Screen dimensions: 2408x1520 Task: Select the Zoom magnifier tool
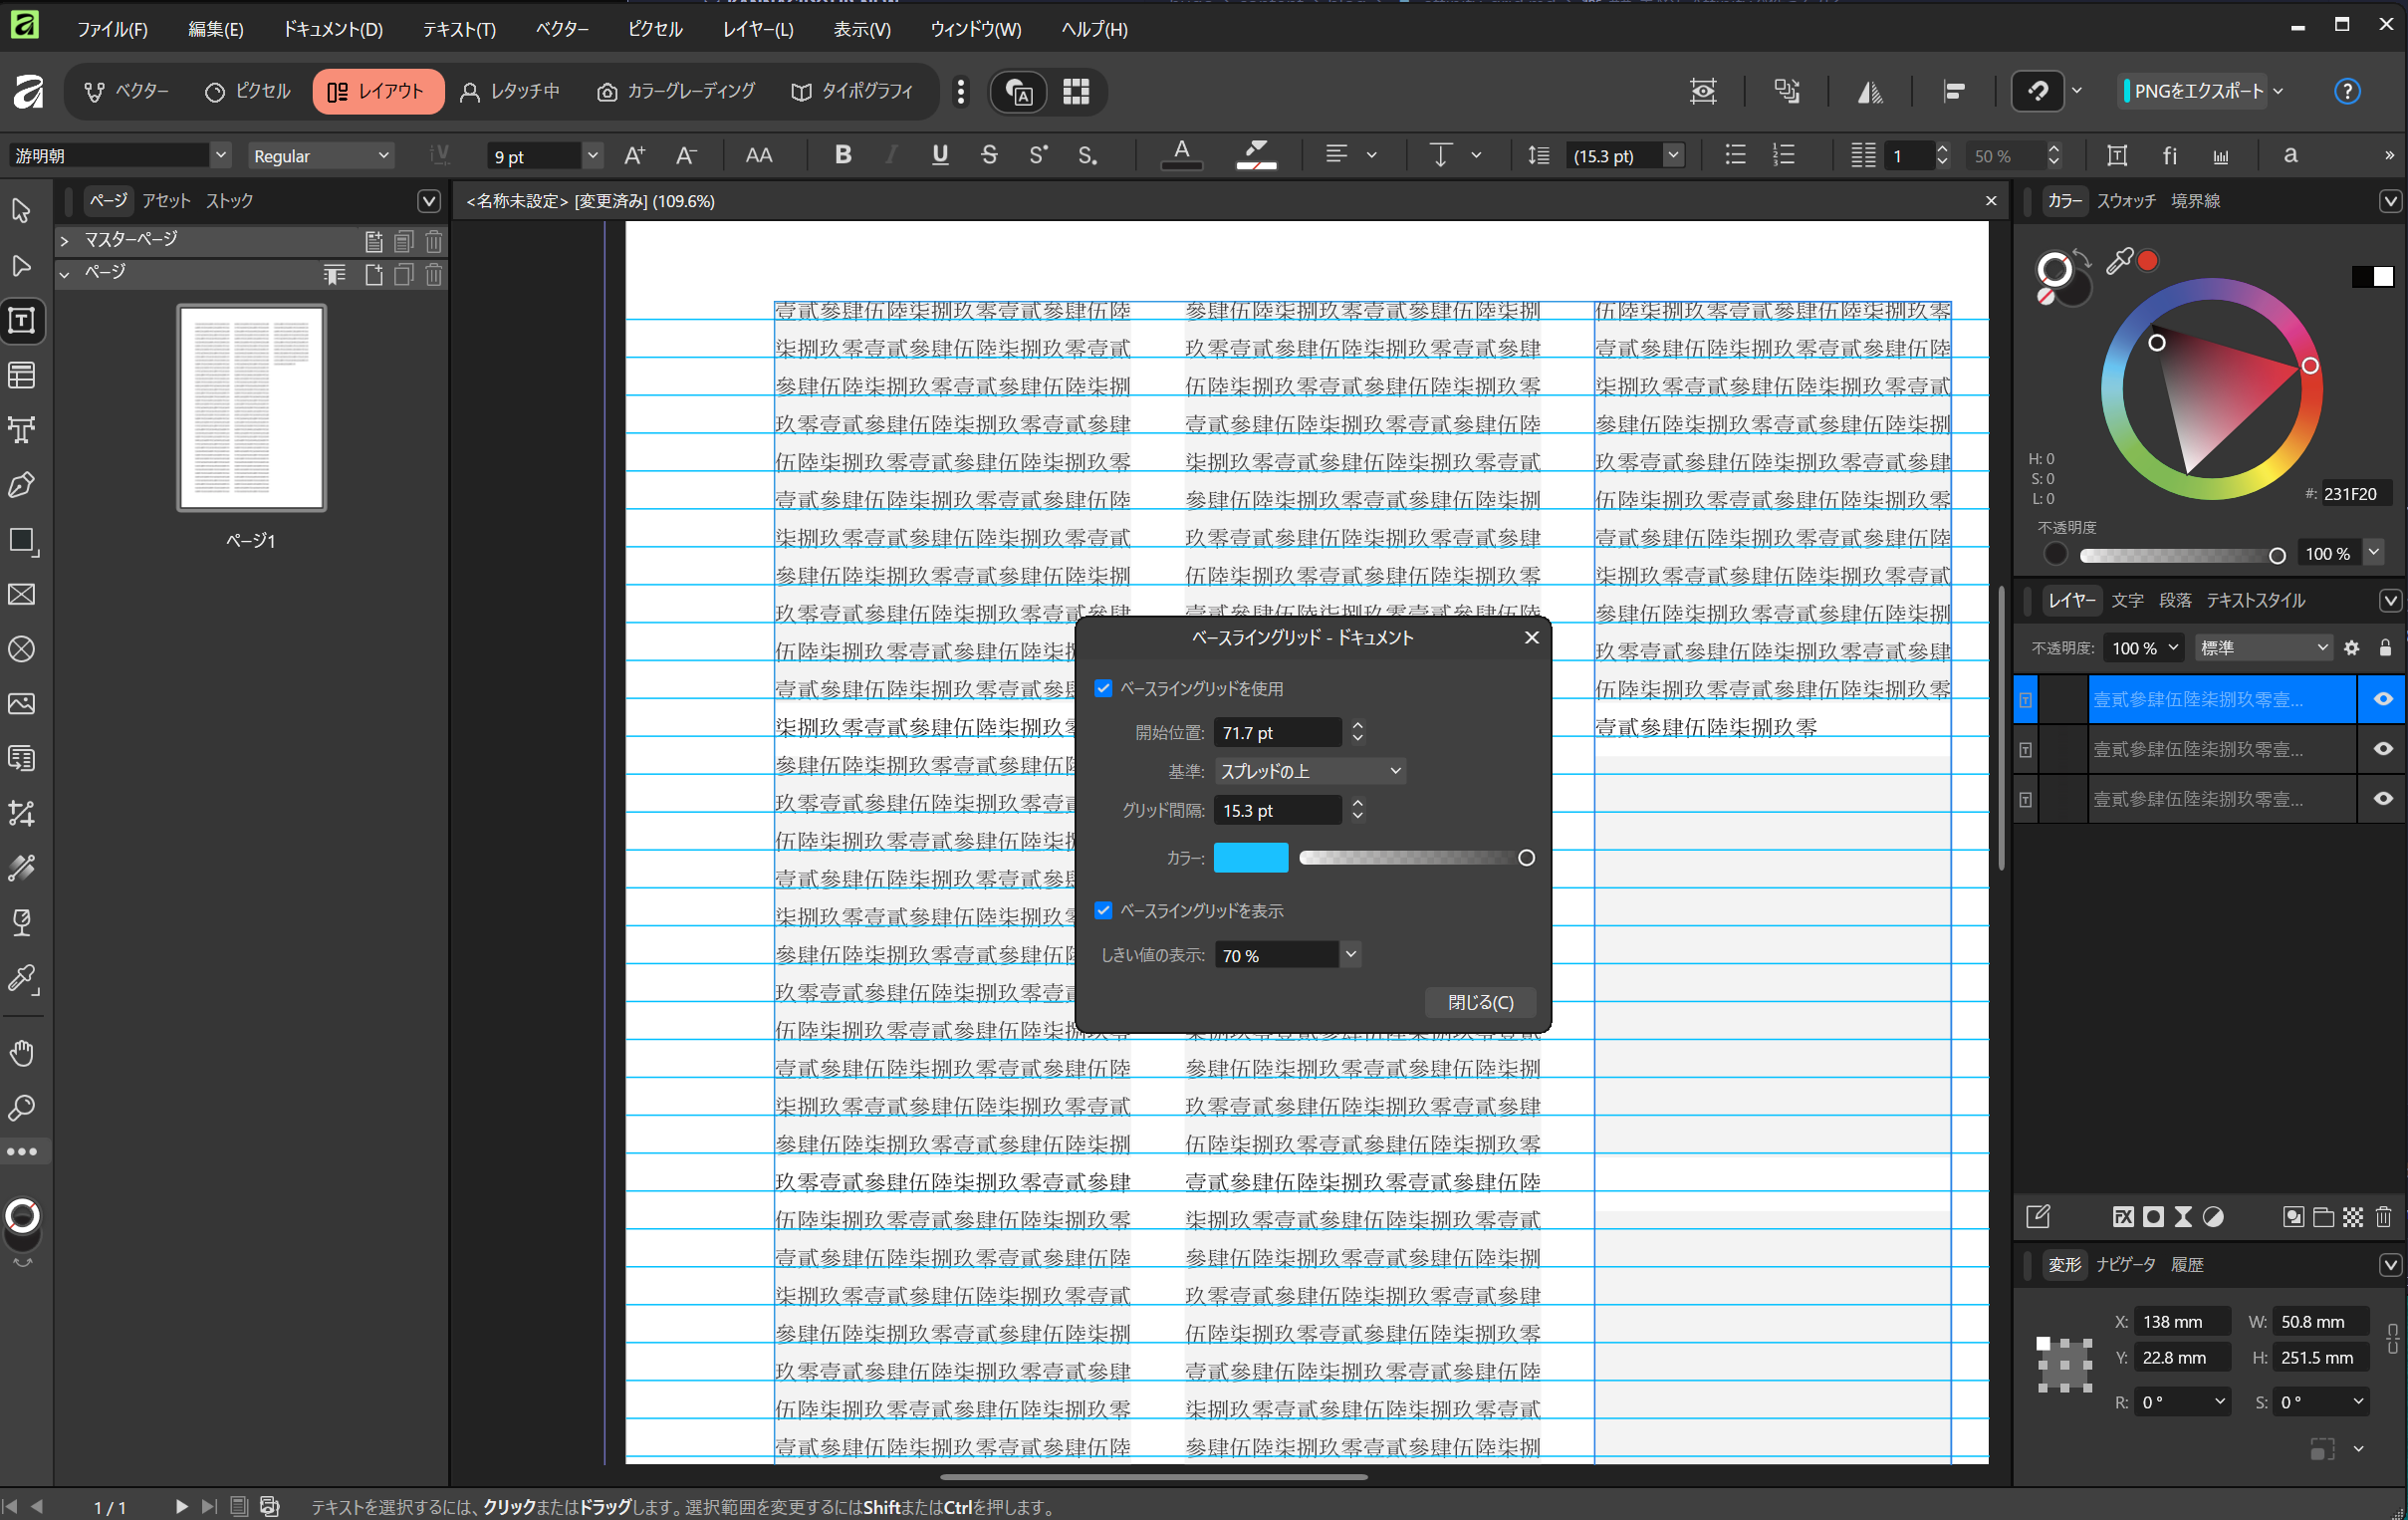22,1107
